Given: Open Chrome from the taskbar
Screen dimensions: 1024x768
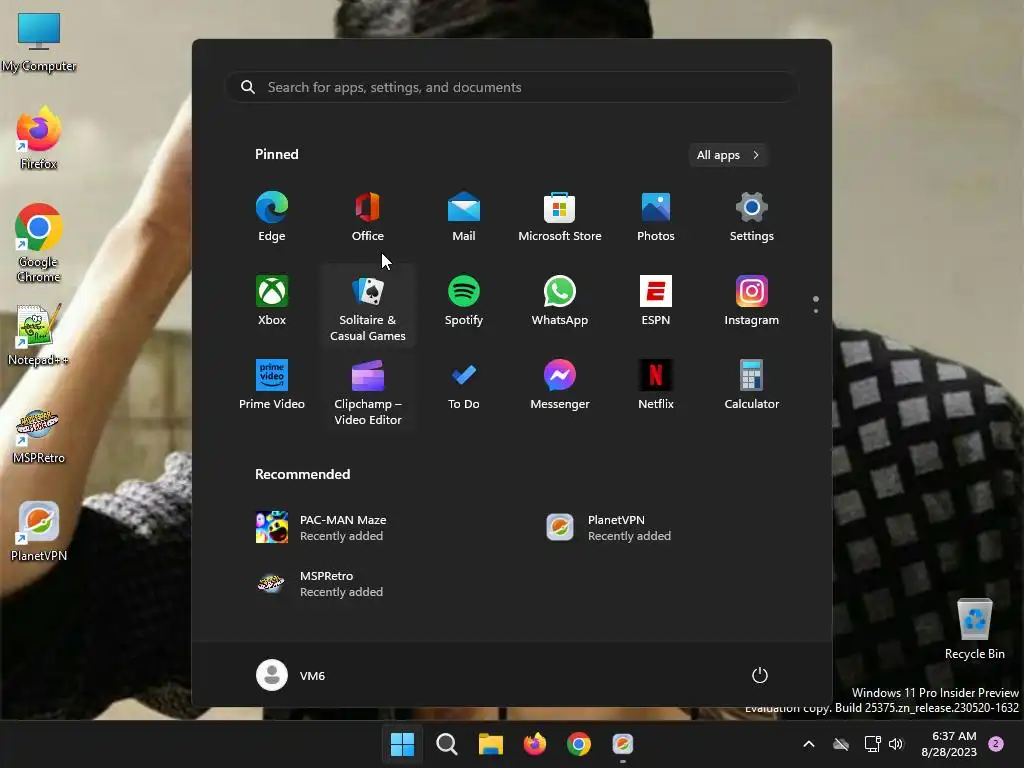Looking at the screenshot, I should click(x=579, y=744).
